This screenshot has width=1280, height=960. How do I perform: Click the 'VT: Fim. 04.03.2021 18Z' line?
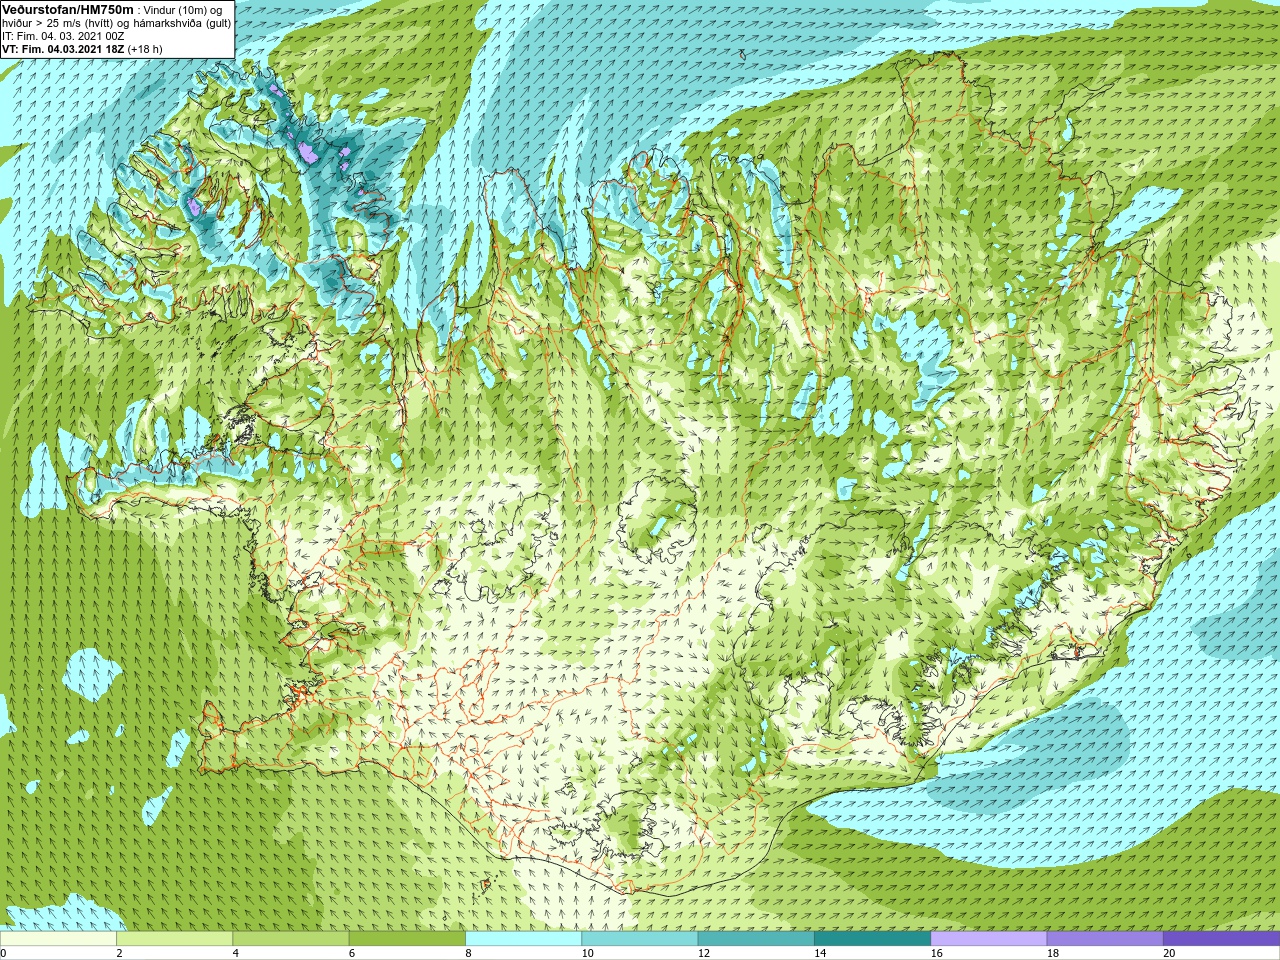point(62,49)
